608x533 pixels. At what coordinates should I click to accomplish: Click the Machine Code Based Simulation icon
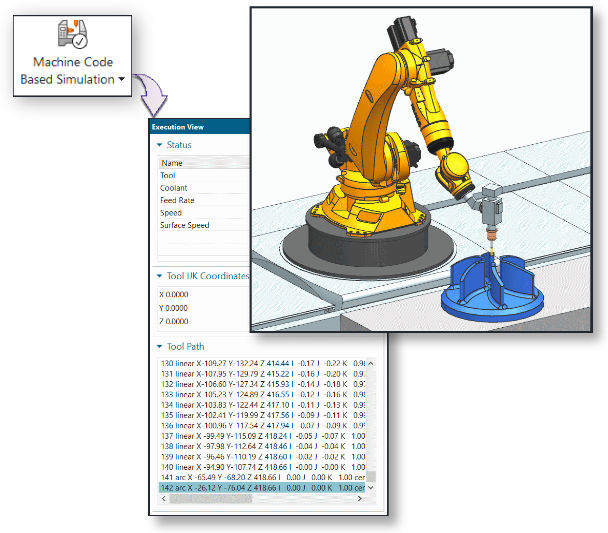pos(75,34)
